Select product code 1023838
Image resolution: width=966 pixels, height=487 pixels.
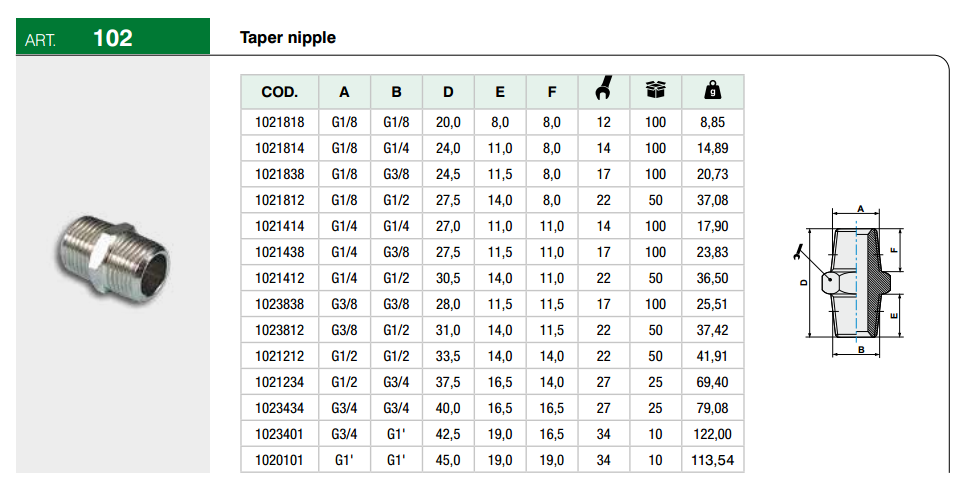(280, 304)
